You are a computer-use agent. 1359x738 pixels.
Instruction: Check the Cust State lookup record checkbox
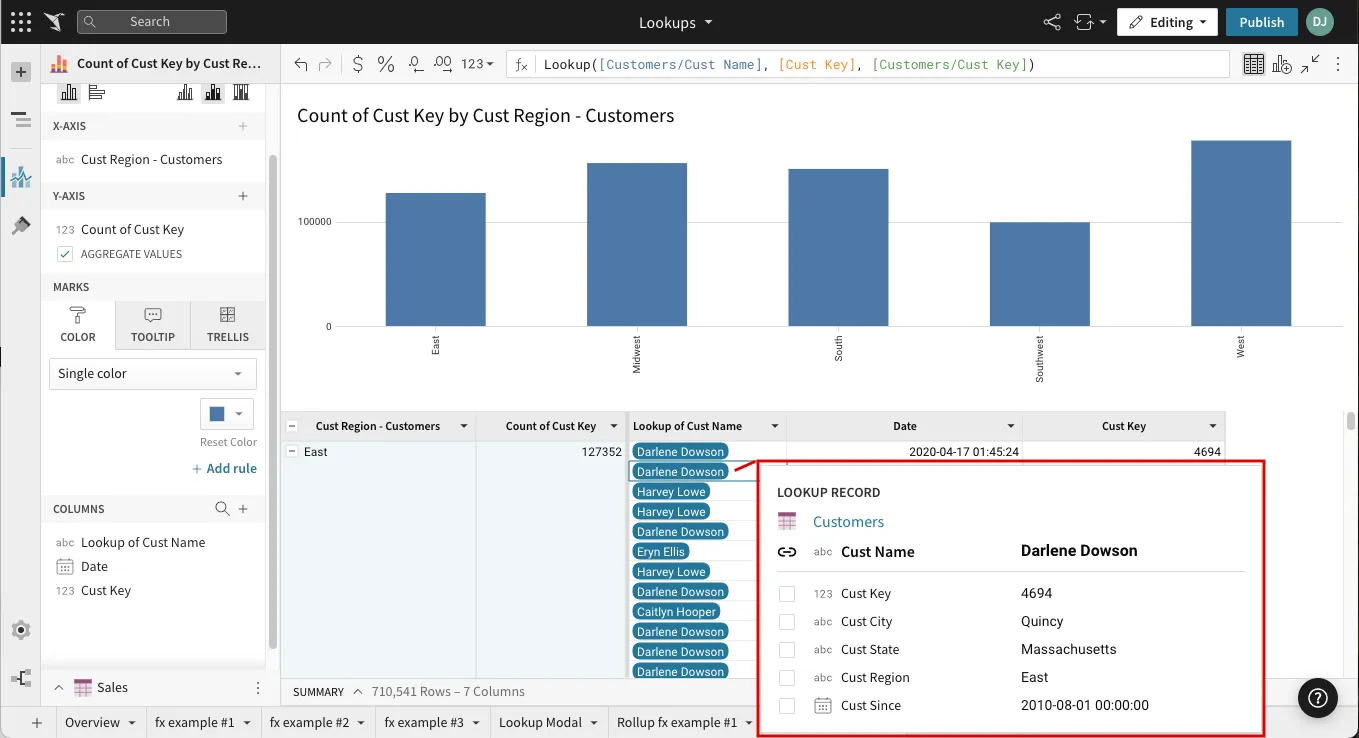click(x=787, y=650)
